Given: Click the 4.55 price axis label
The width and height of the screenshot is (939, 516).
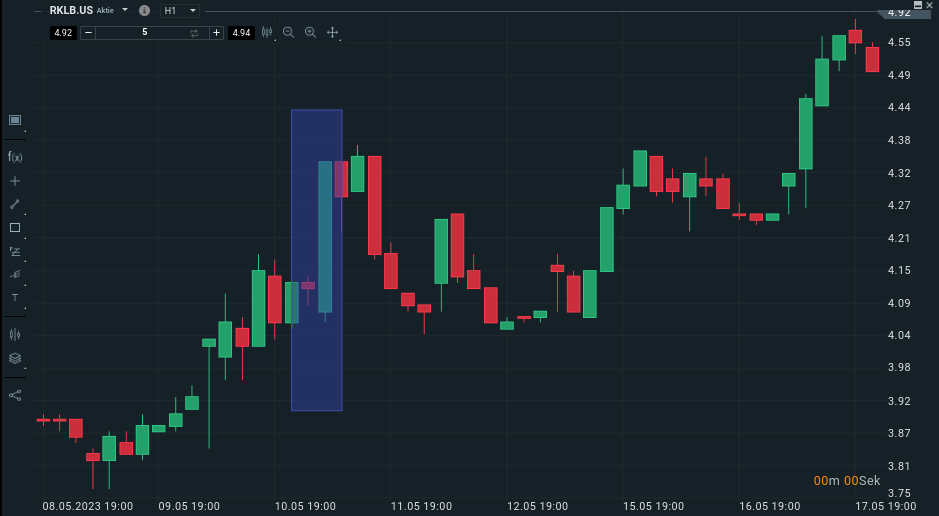Looking at the screenshot, I should (899, 43).
